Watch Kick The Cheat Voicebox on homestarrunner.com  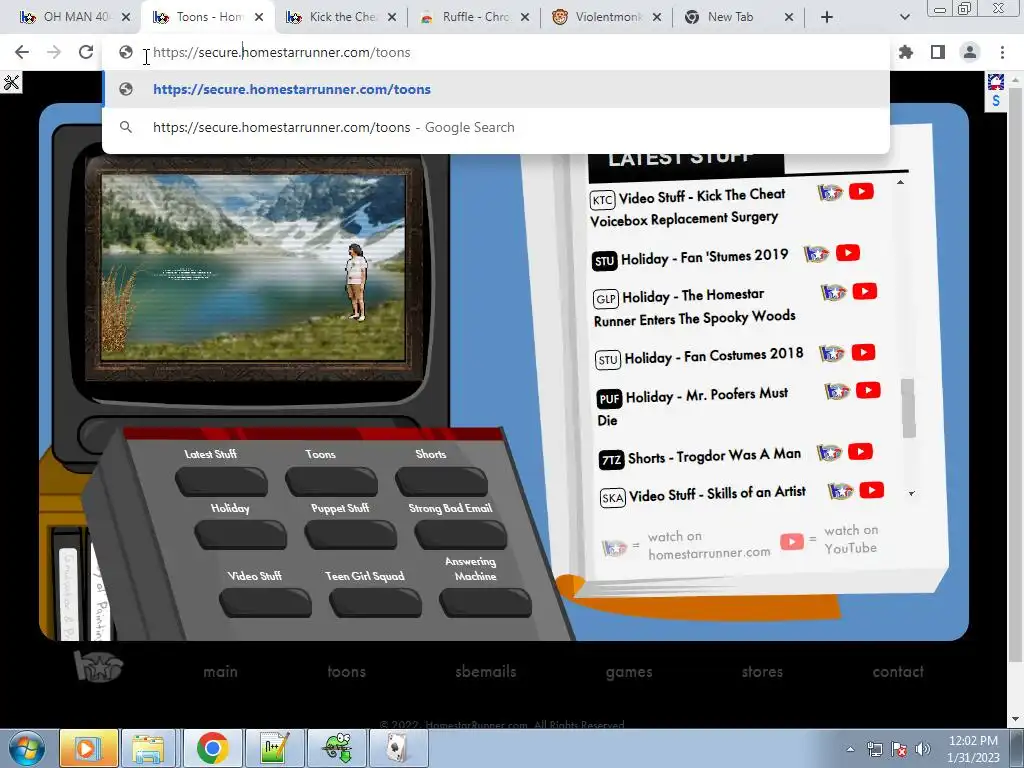coord(831,192)
